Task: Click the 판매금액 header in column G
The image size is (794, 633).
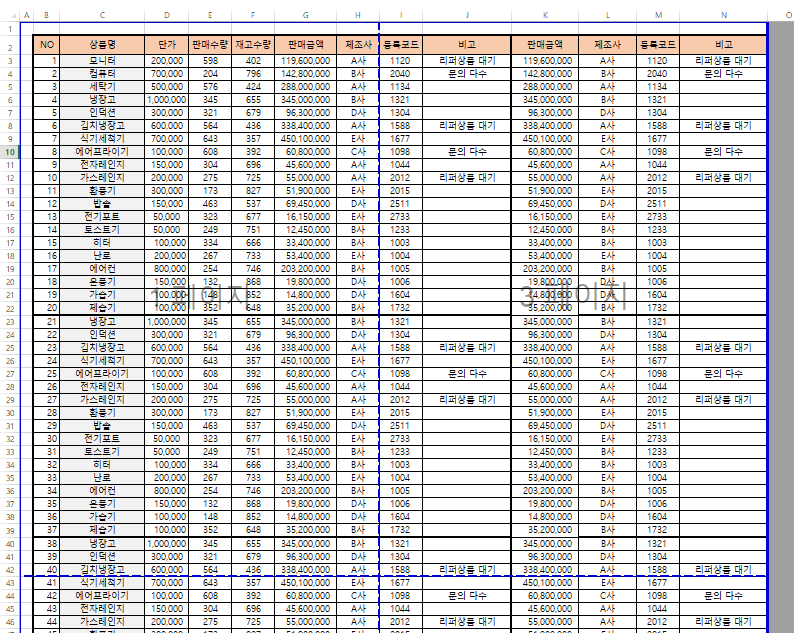Action: point(305,45)
